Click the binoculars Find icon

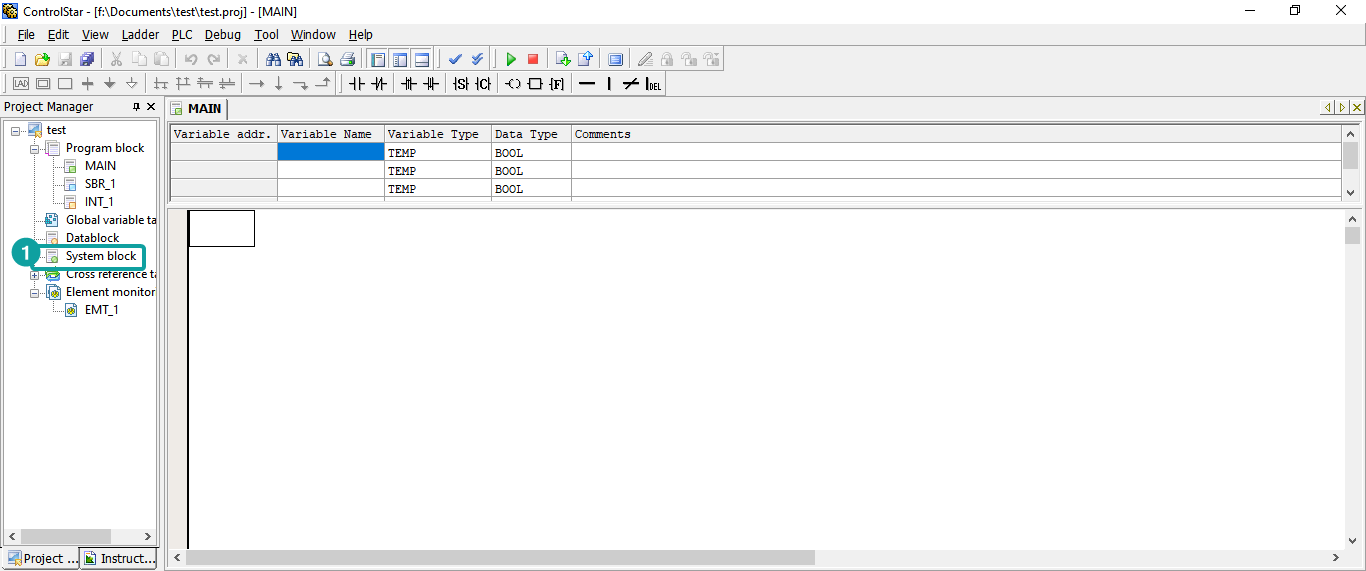click(x=273, y=60)
